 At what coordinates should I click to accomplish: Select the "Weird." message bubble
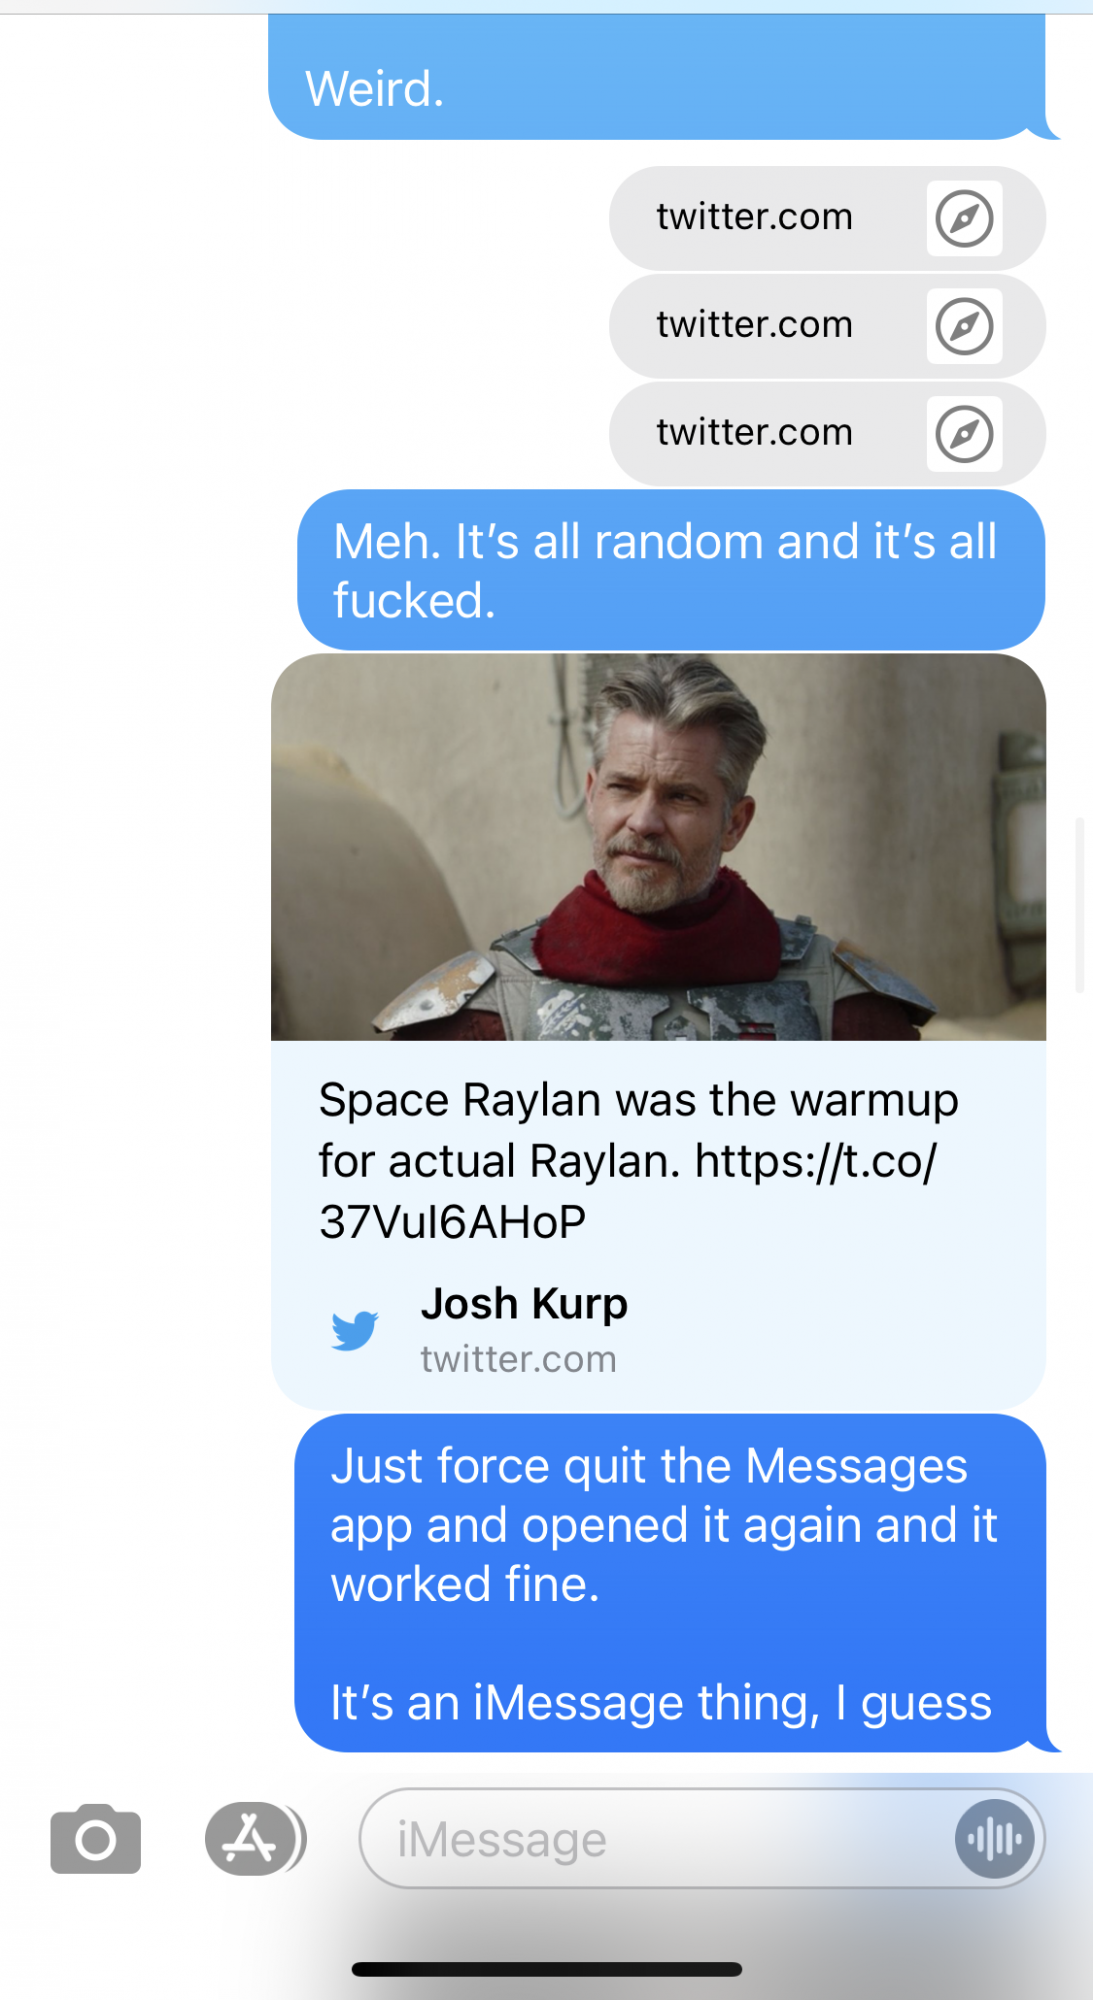(660, 77)
